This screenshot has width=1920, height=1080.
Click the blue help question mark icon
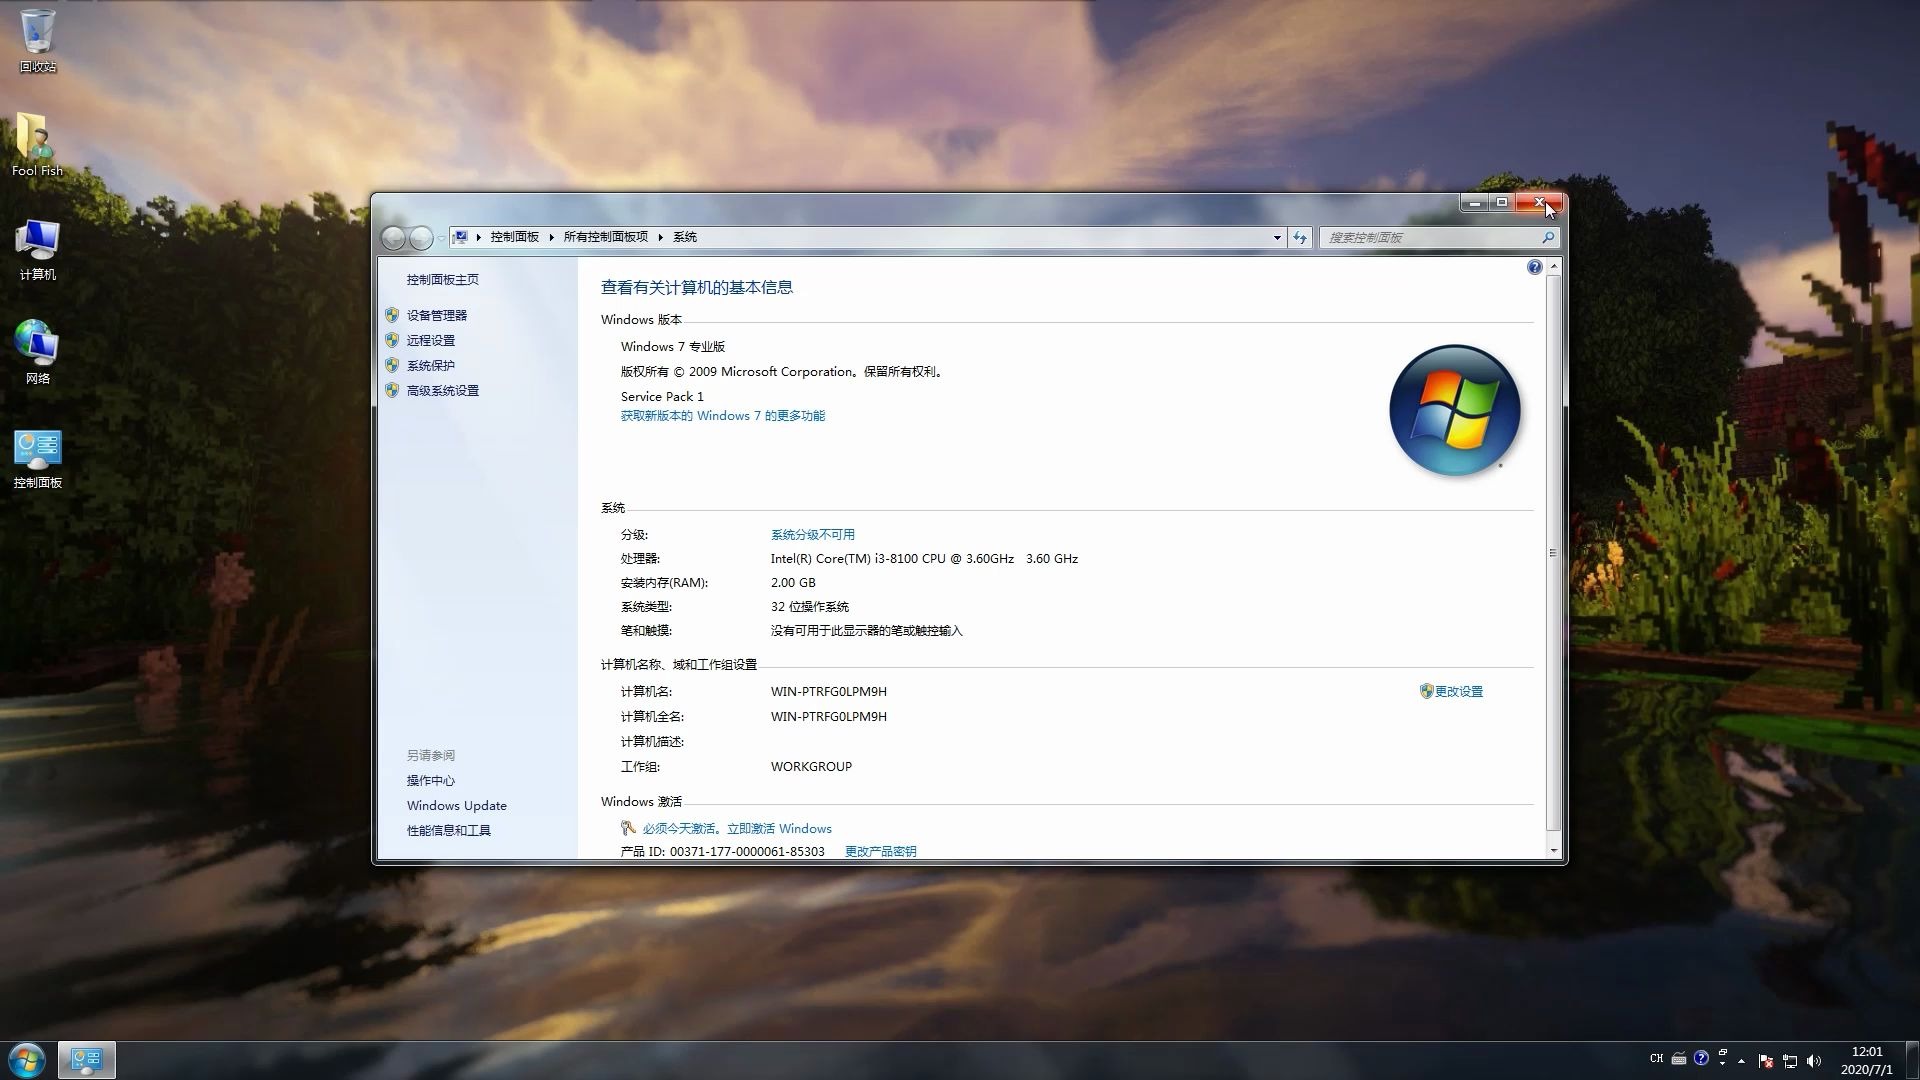[x=1534, y=267]
